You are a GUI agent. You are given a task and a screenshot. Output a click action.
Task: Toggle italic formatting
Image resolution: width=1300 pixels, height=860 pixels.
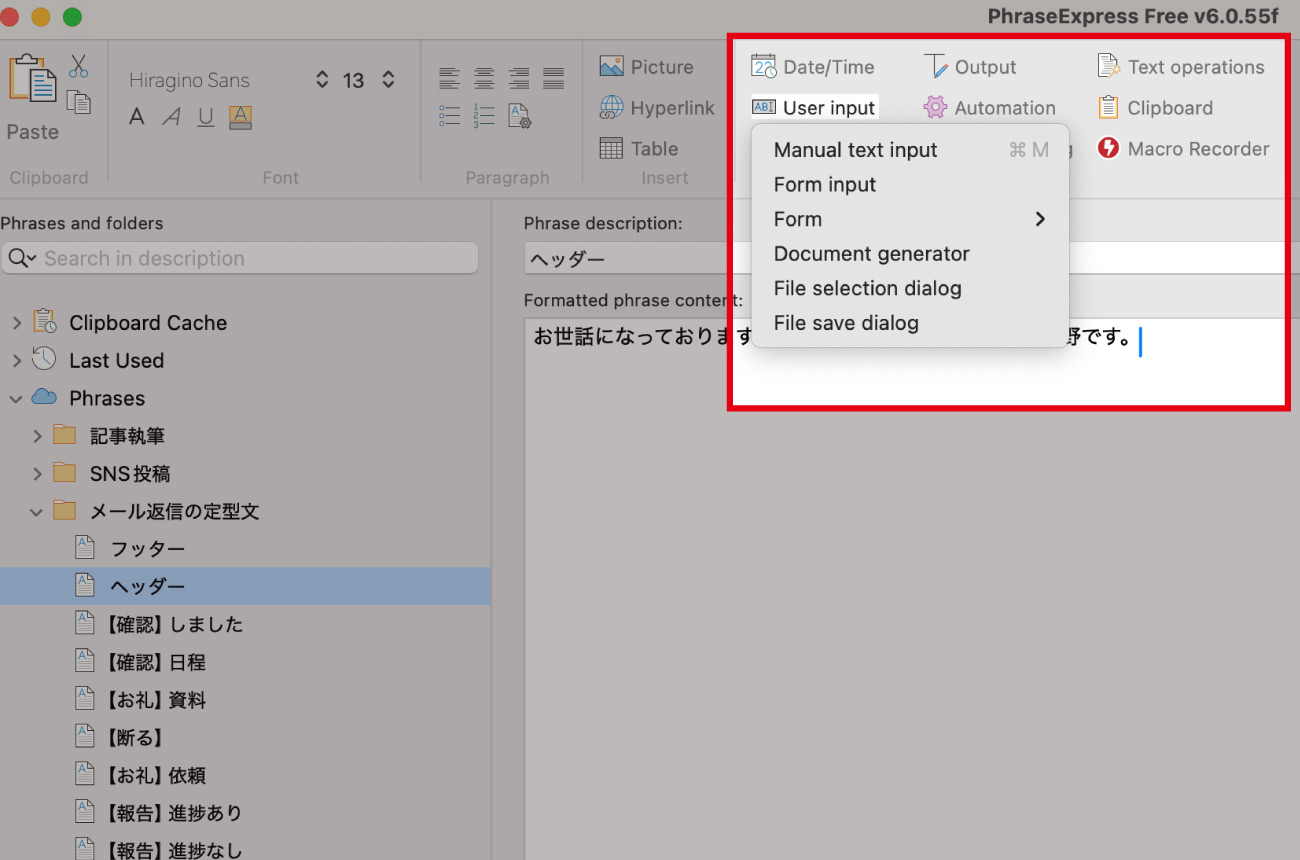coord(172,117)
